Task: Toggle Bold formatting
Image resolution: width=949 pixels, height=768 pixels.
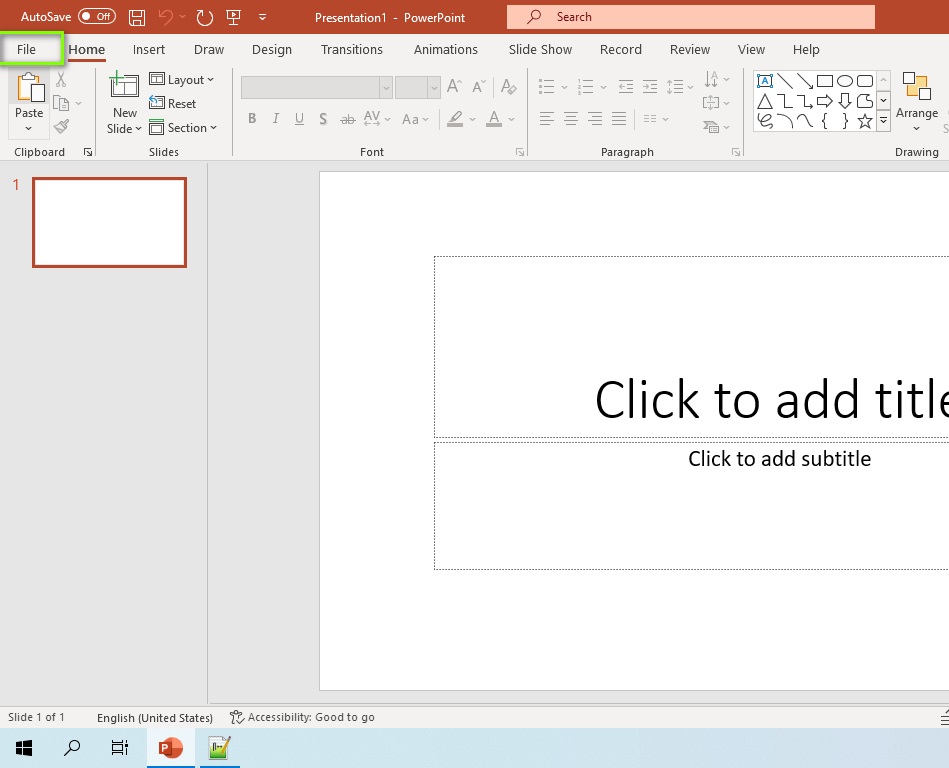Action: [252, 119]
